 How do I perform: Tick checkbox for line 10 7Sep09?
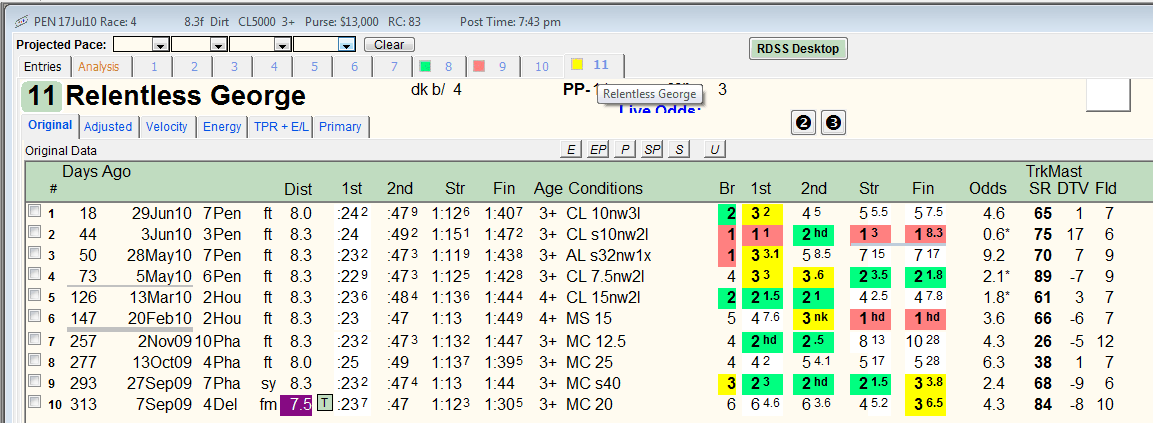point(35,403)
